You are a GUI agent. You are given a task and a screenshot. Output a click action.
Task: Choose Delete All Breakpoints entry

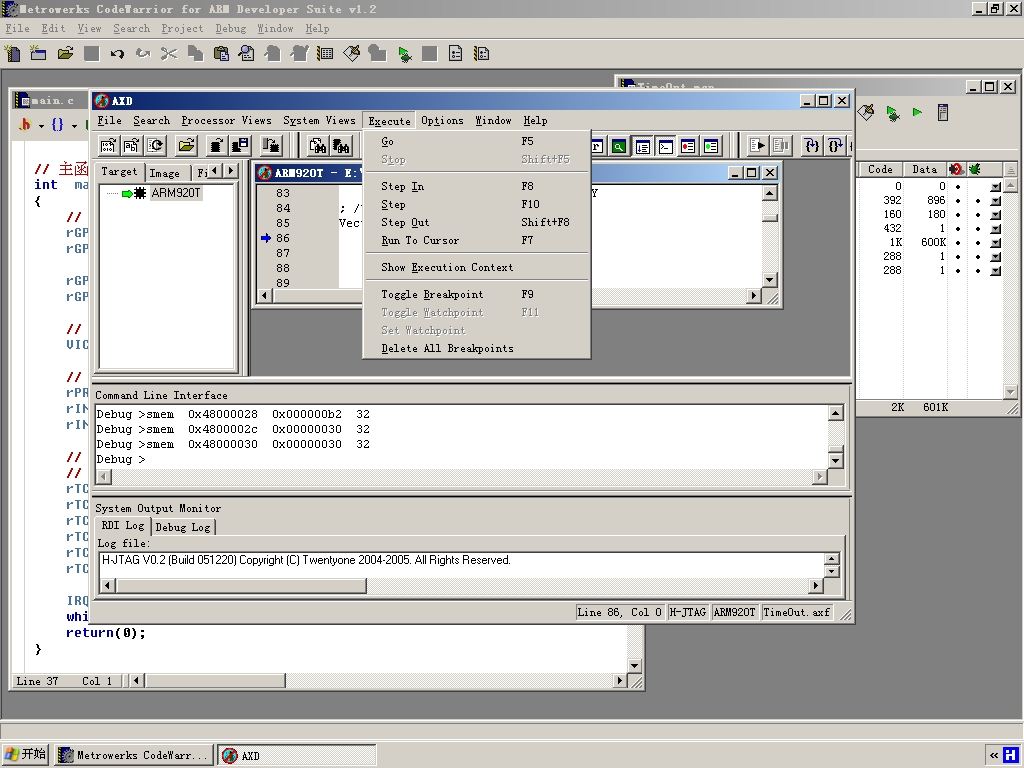click(477, 349)
